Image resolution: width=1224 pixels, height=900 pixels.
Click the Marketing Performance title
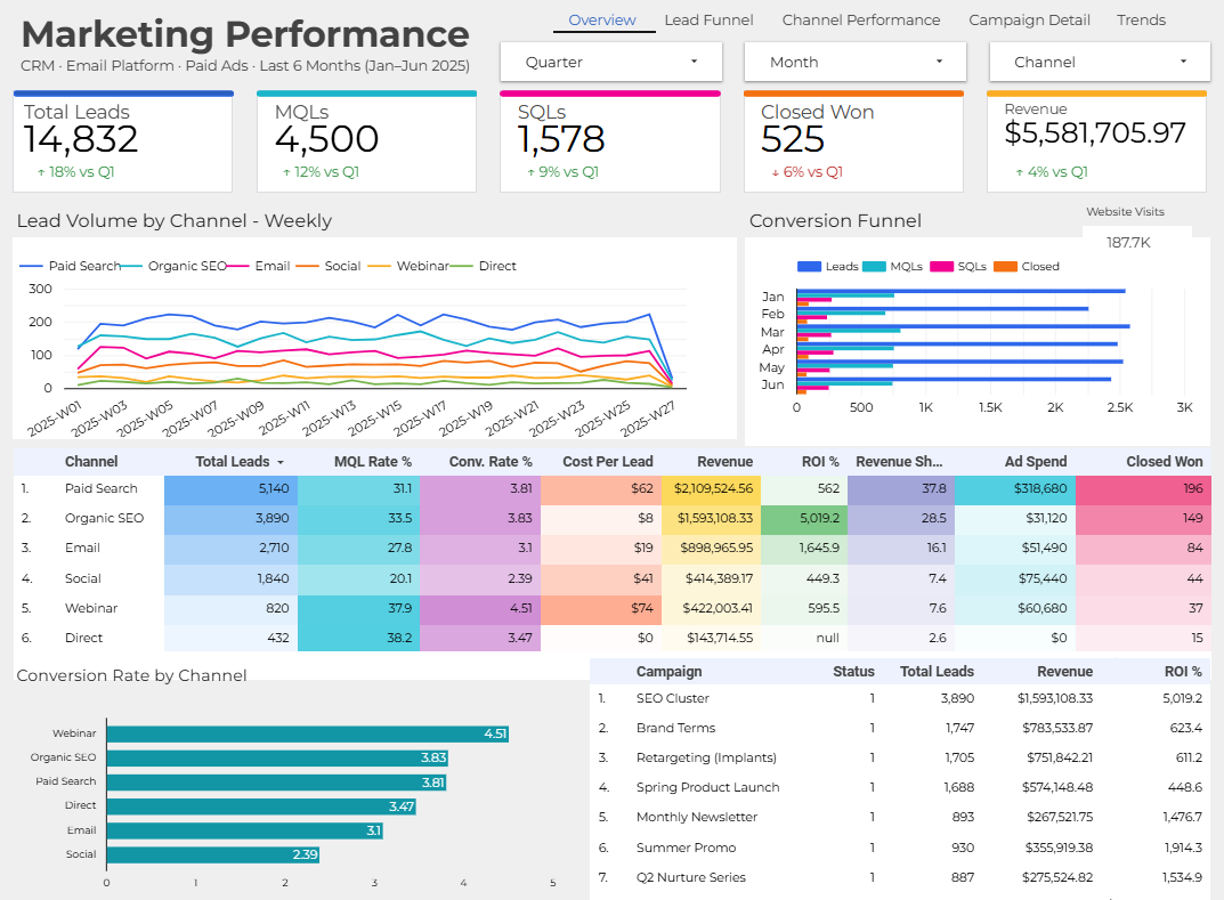pyautogui.click(x=245, y=34)
